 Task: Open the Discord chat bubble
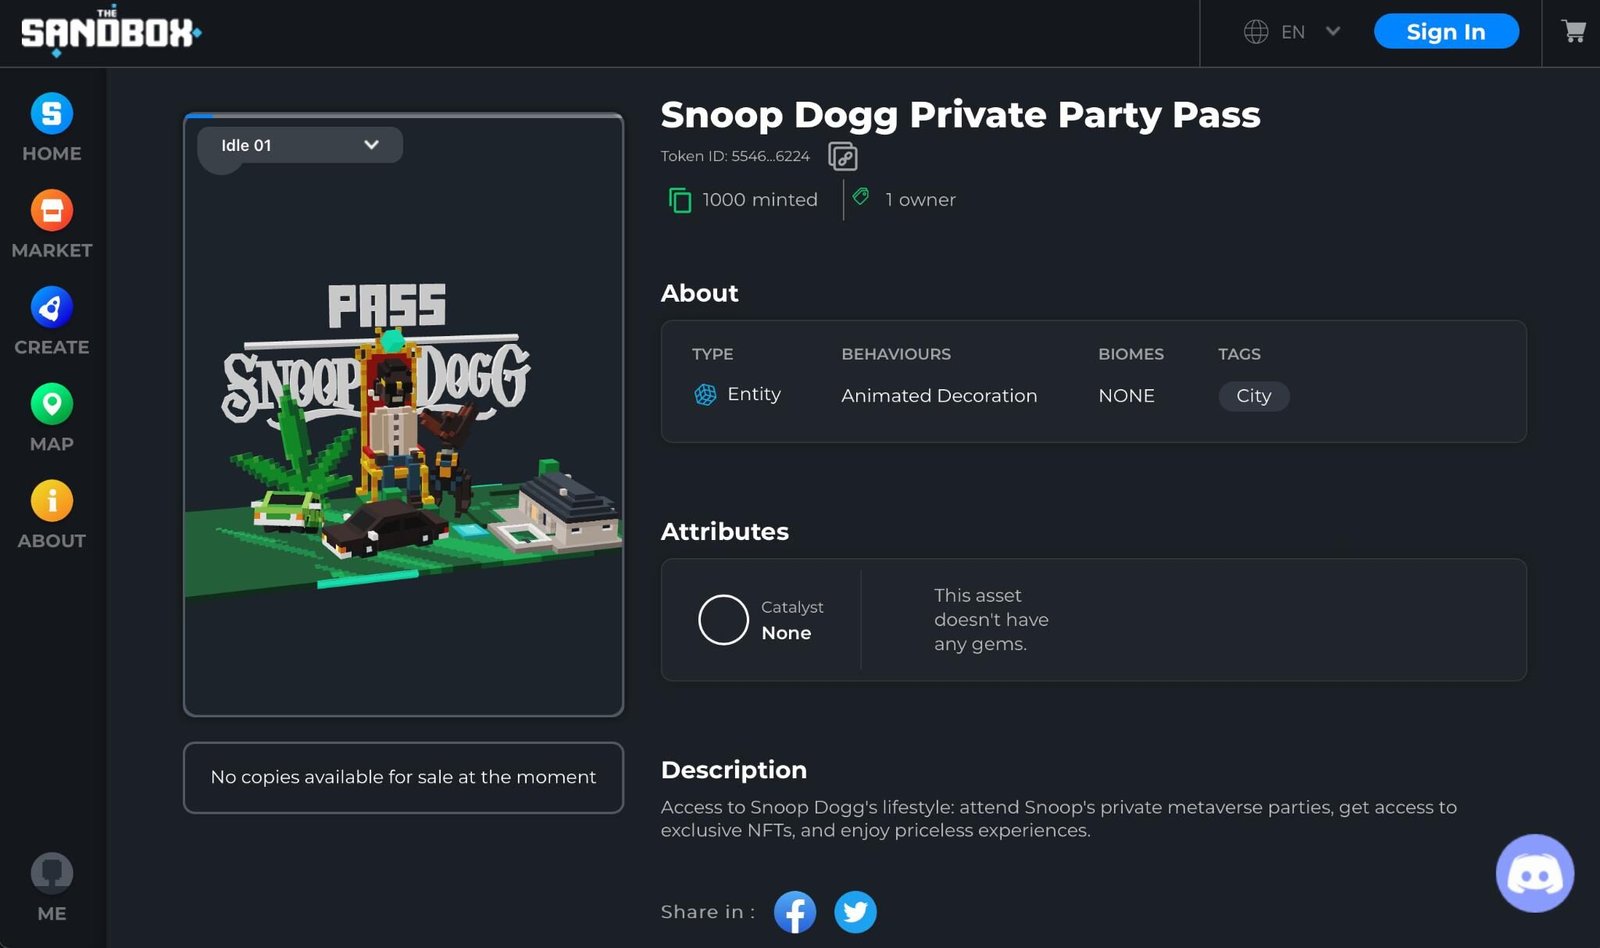[1535, 874]
